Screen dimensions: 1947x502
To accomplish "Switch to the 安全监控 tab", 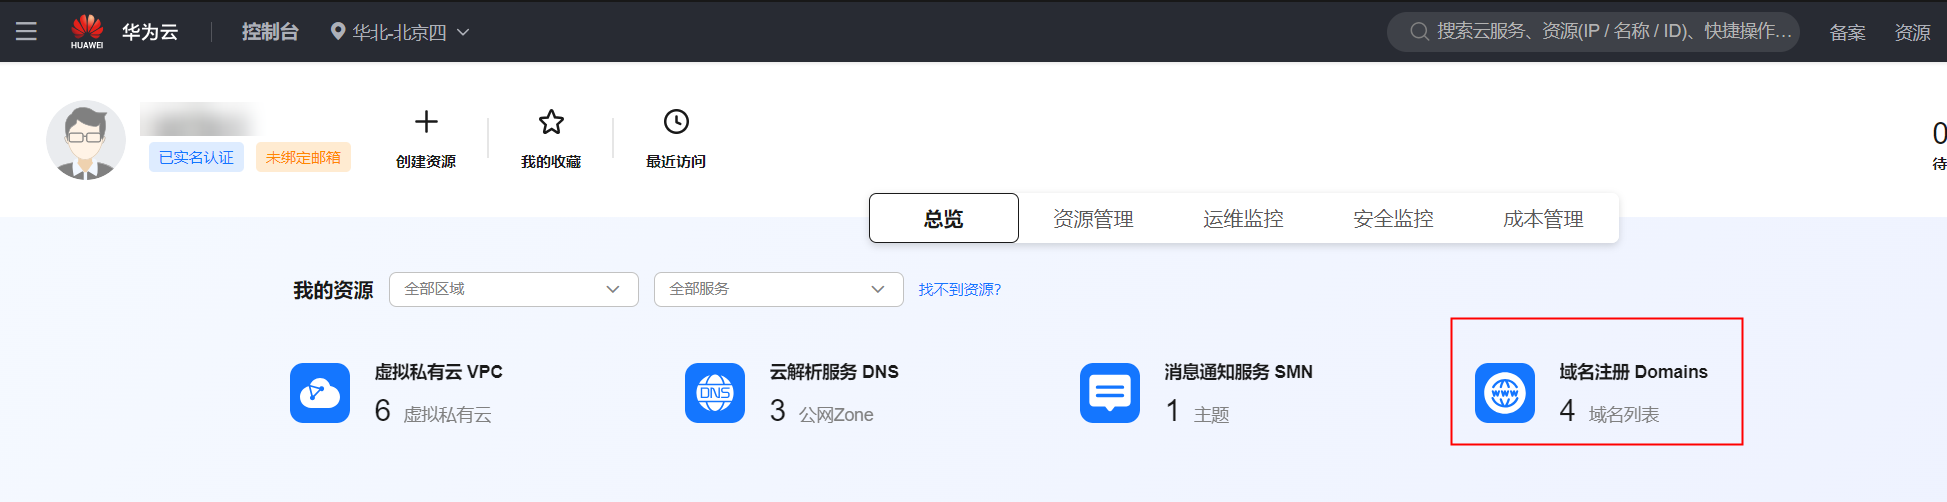I will (1393, 219).
